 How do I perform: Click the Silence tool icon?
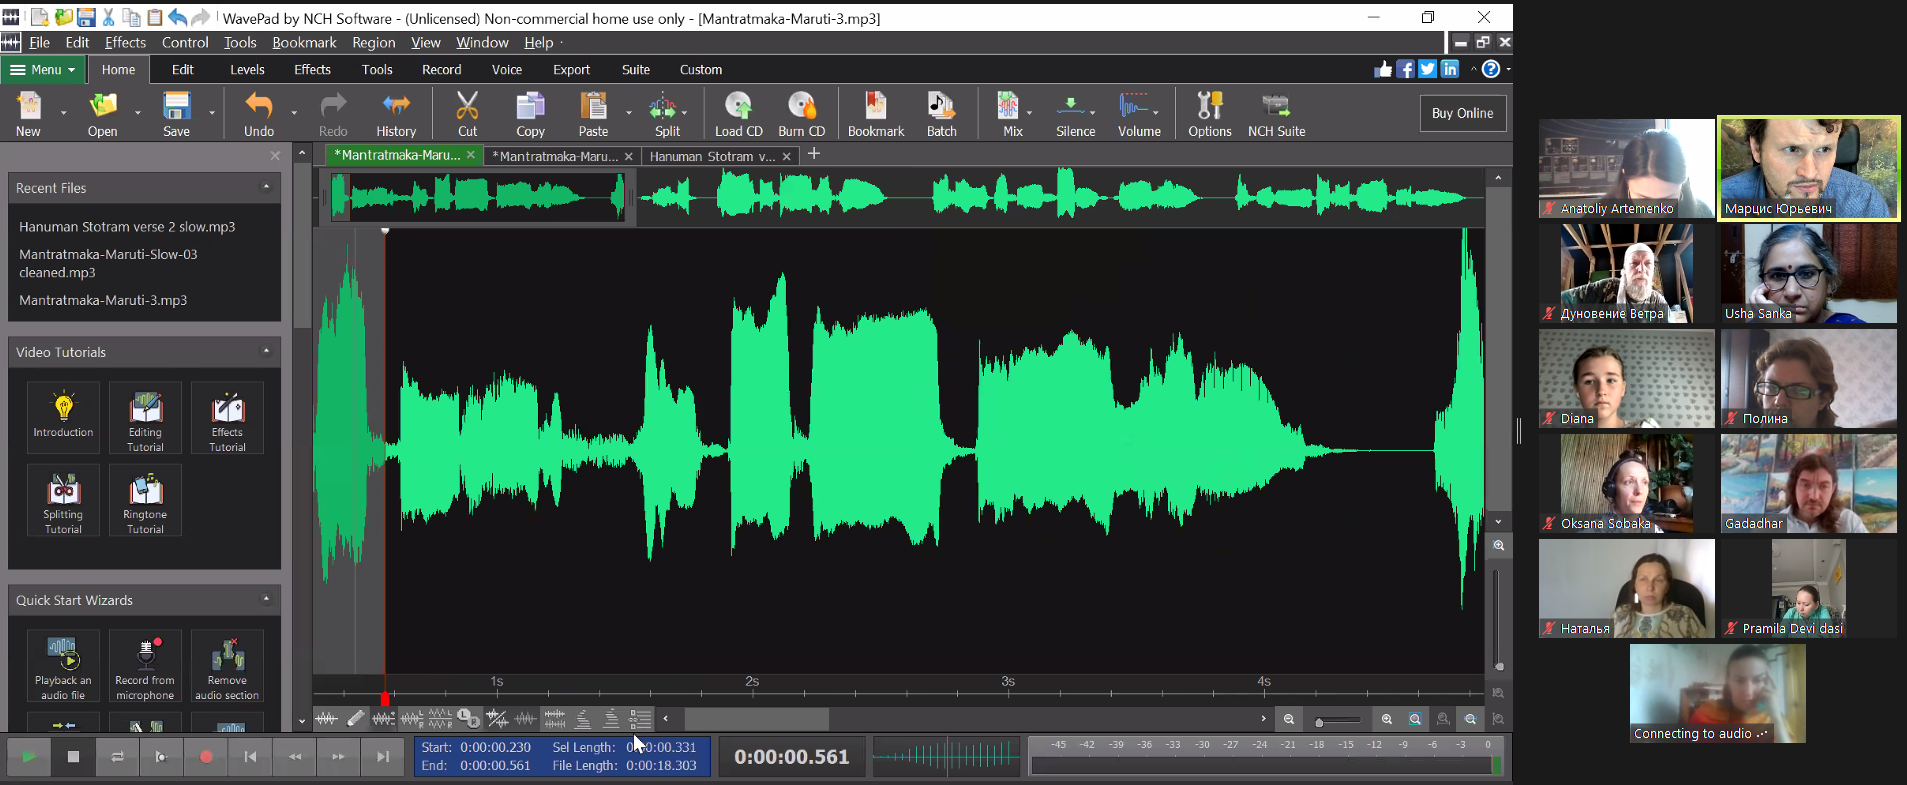click(1071, 106)
